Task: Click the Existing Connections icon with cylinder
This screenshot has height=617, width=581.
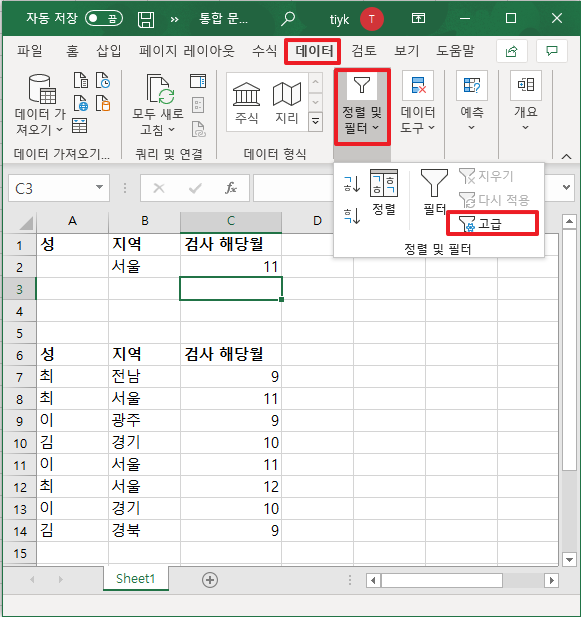Action: [103, 103]
